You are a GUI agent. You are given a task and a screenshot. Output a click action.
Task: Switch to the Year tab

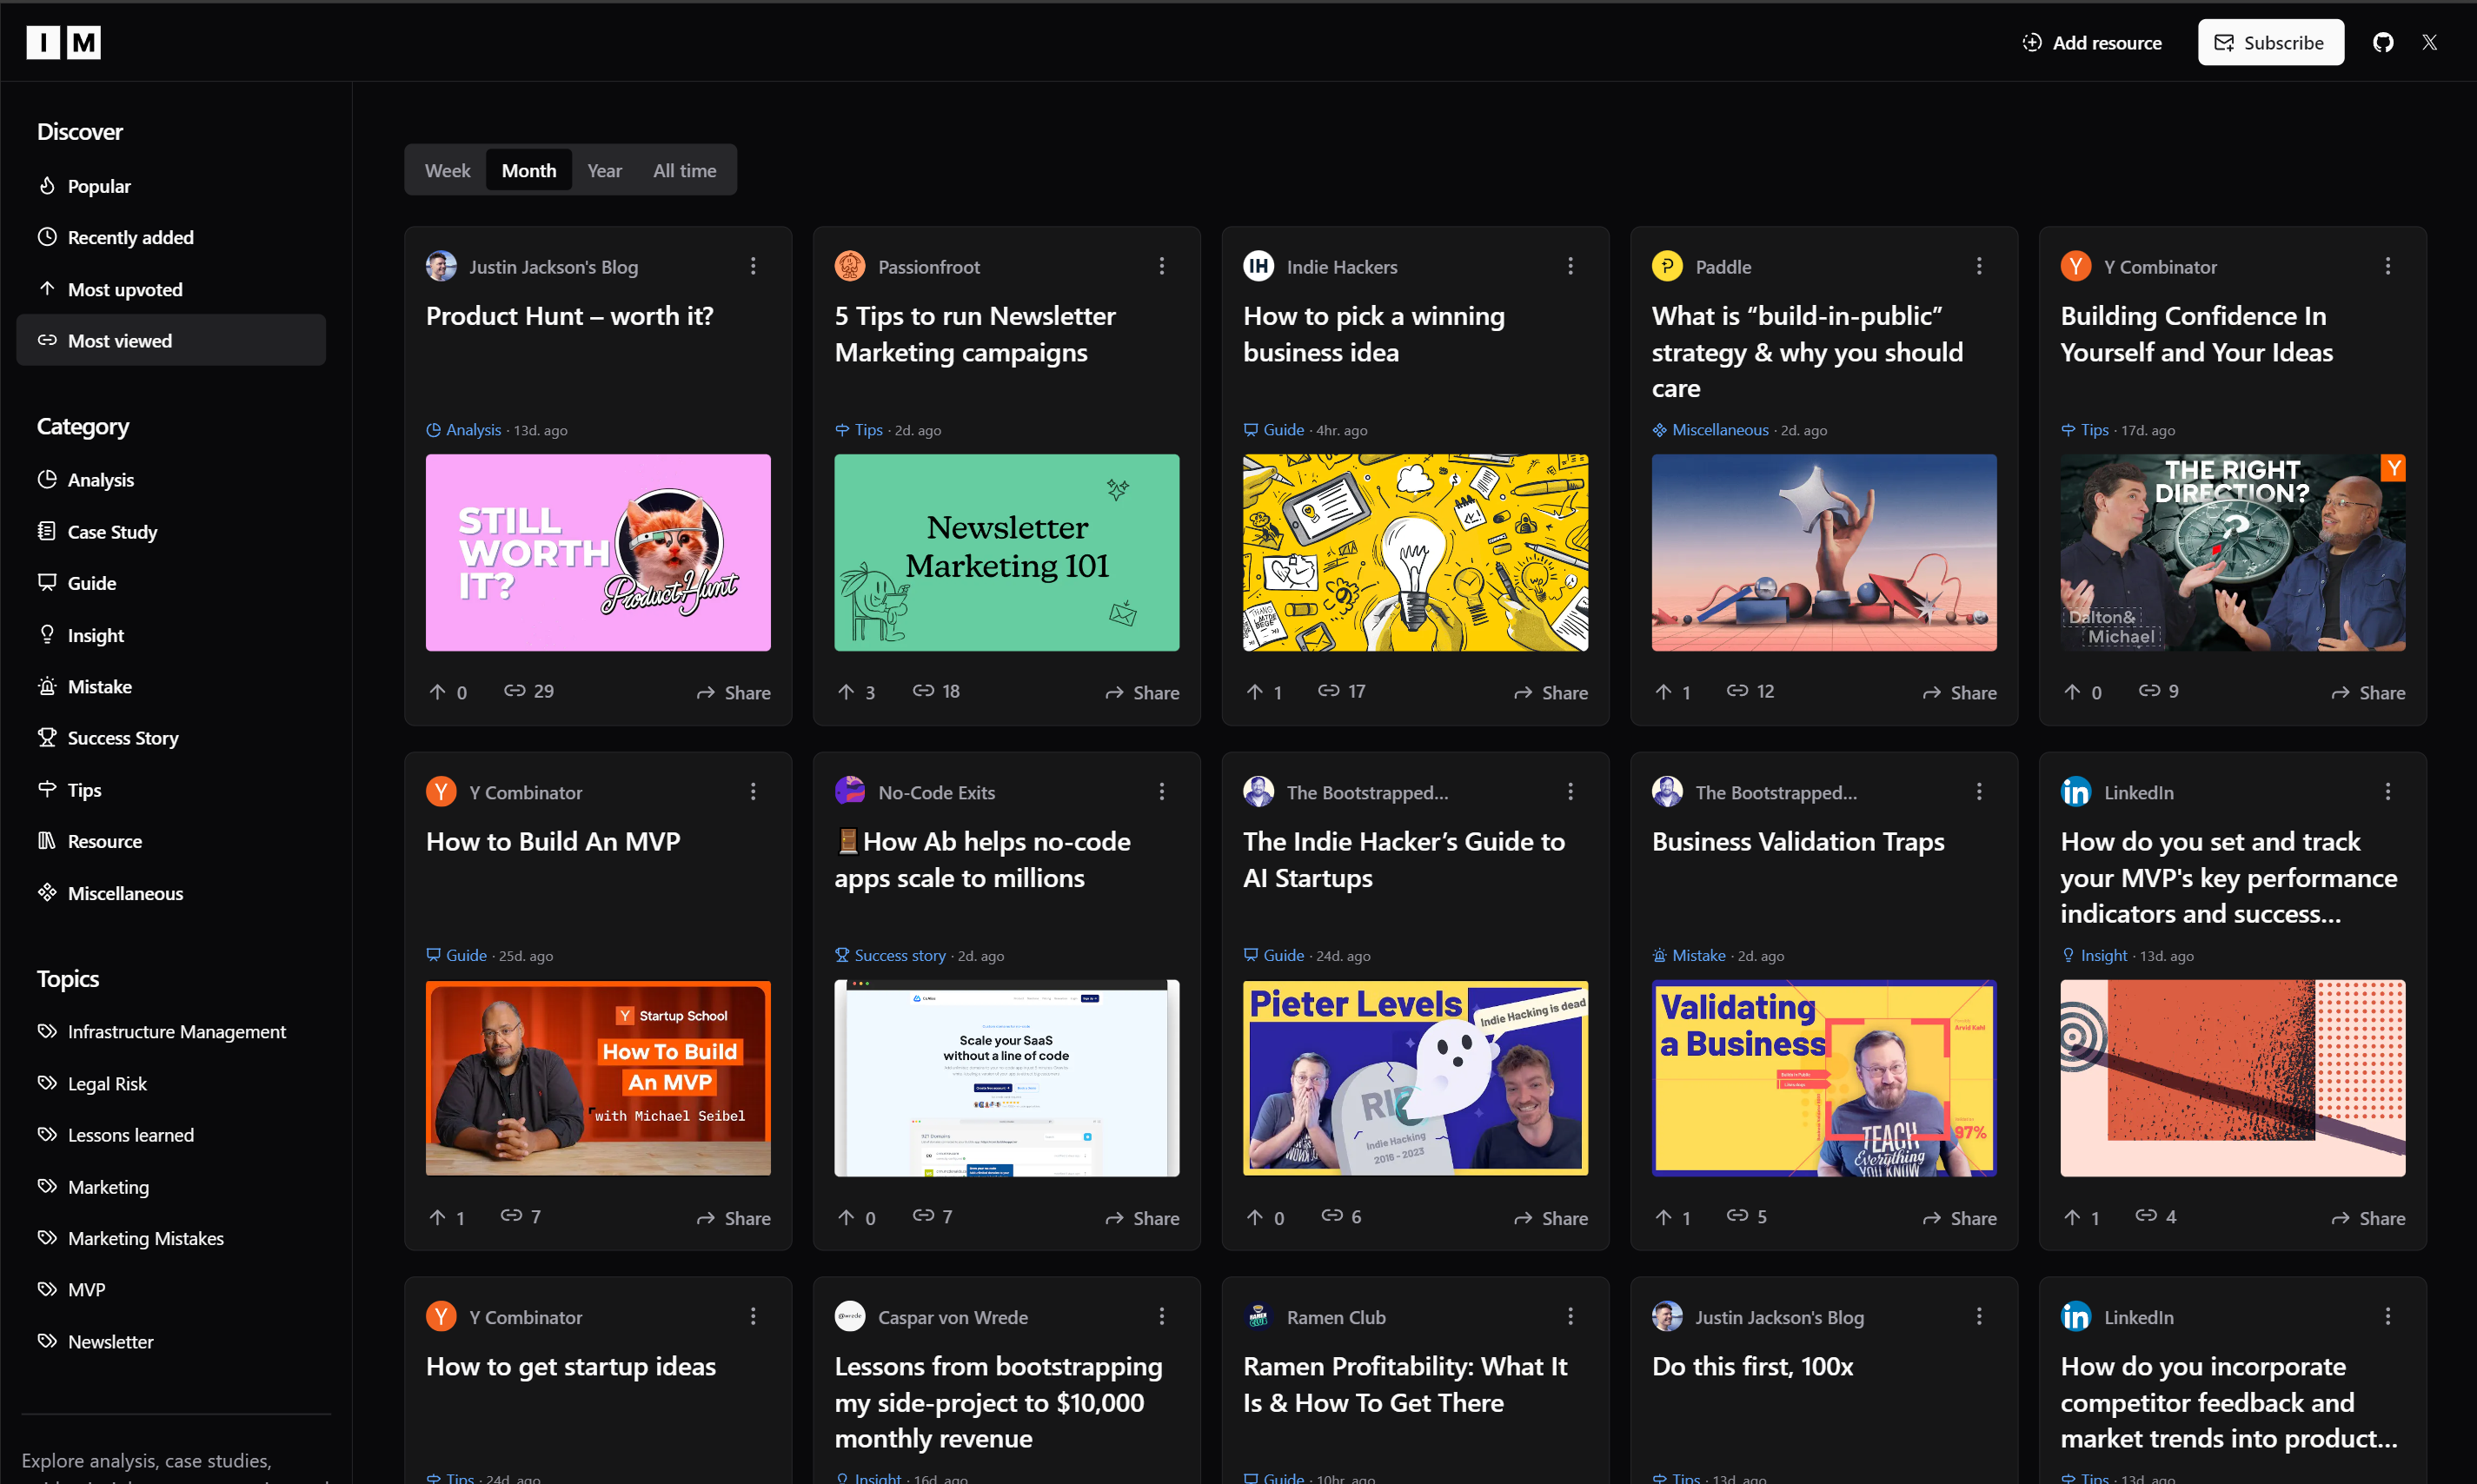604,170
